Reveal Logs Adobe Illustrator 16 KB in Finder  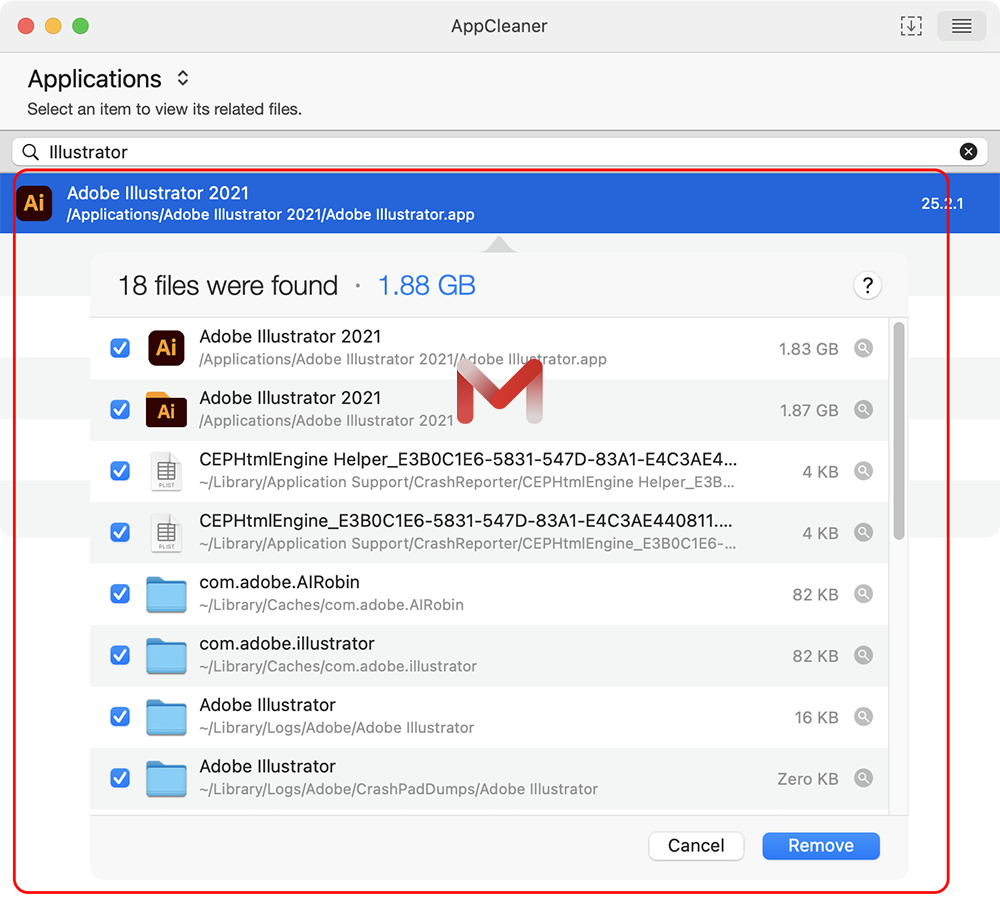click(x=863, y=717)
